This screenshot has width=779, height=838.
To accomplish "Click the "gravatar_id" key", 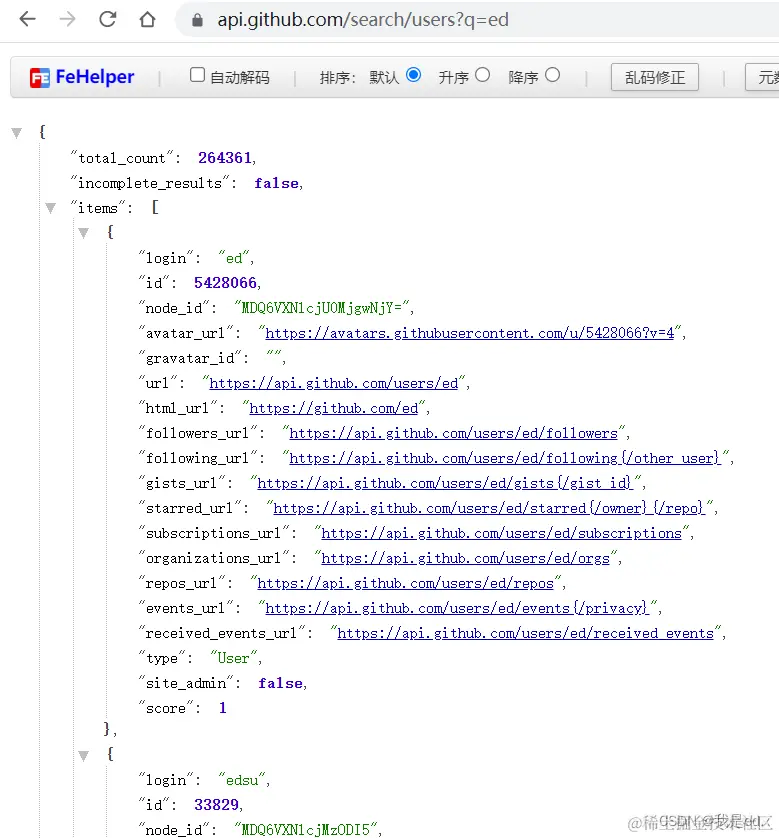I will pyautogui.click(x=190, y=358).
